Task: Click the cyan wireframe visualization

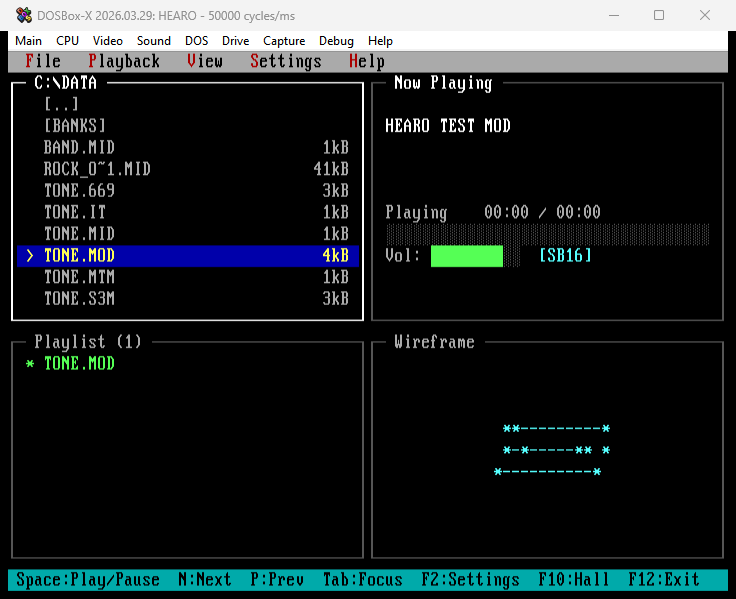Action: pyautogui.click(x=552, y=450)
